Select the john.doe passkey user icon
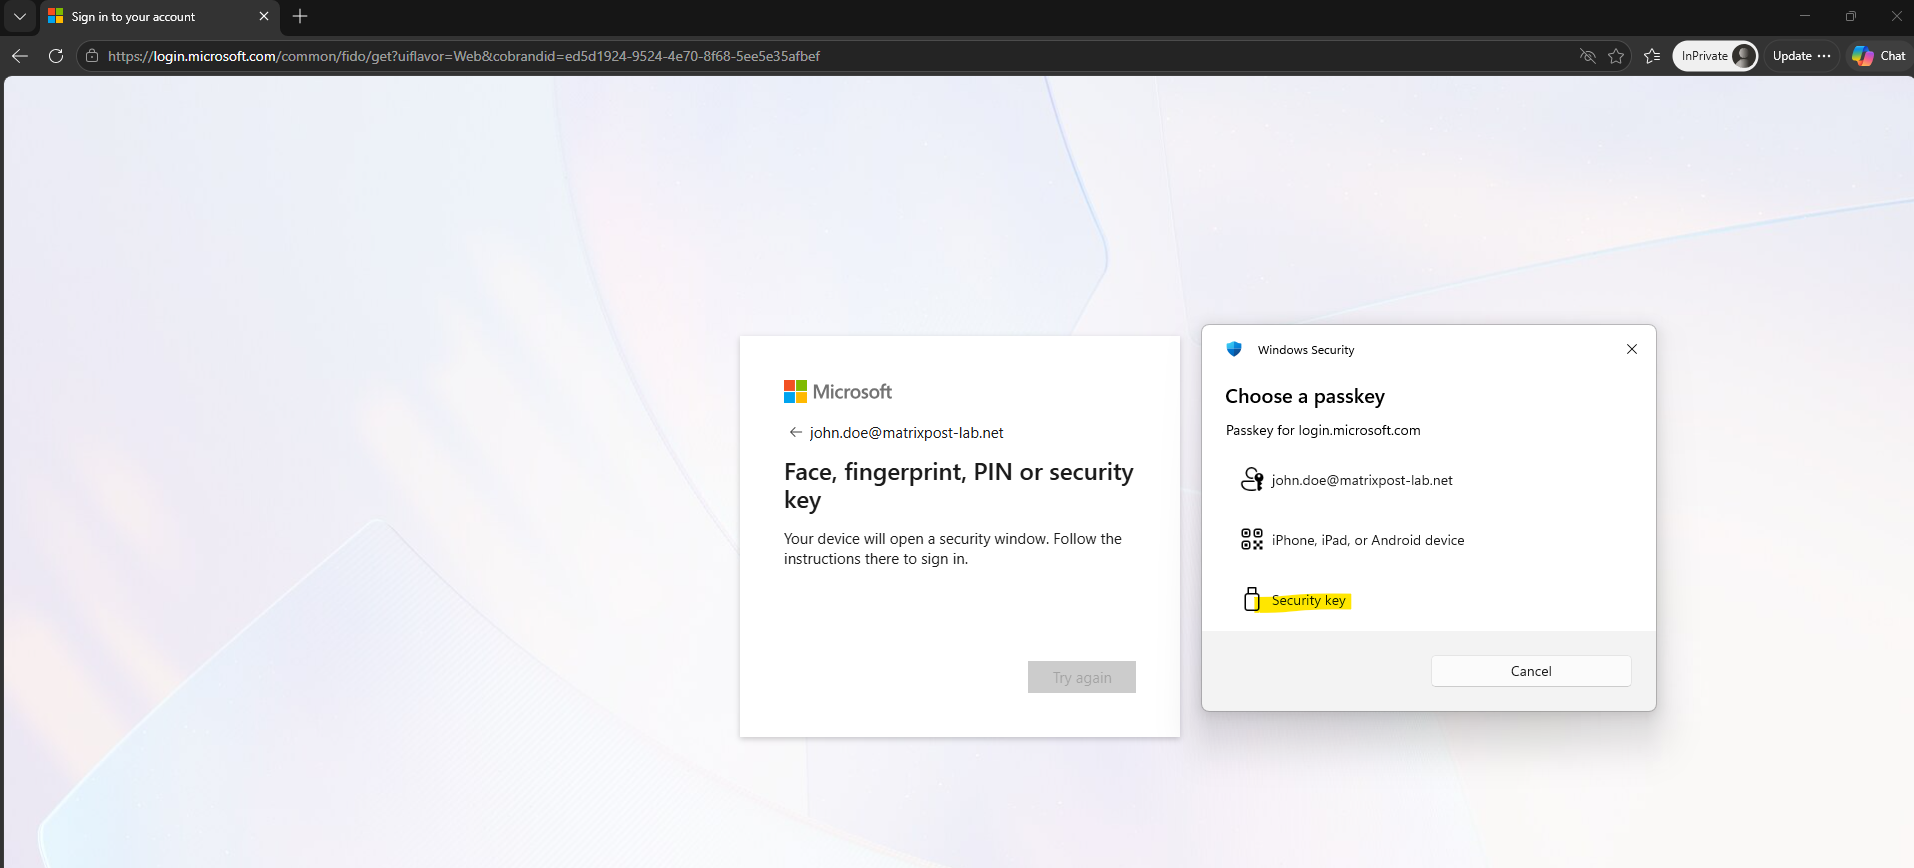 (x=1252, y=480)
